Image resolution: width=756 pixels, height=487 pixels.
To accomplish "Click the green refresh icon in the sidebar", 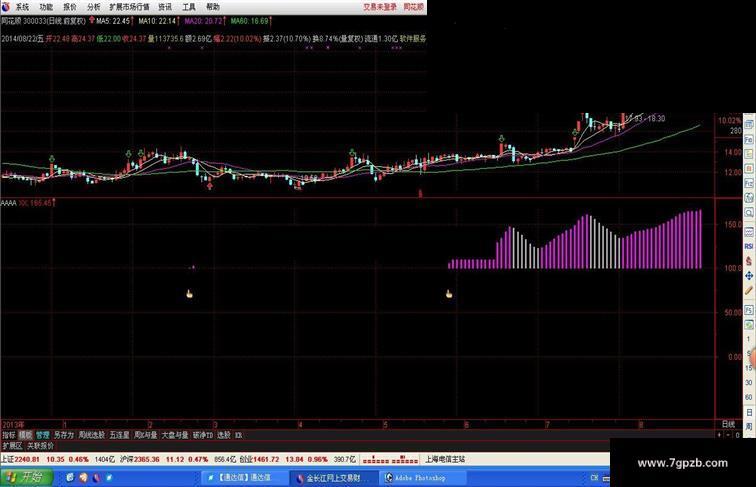I will pos(749,325).
